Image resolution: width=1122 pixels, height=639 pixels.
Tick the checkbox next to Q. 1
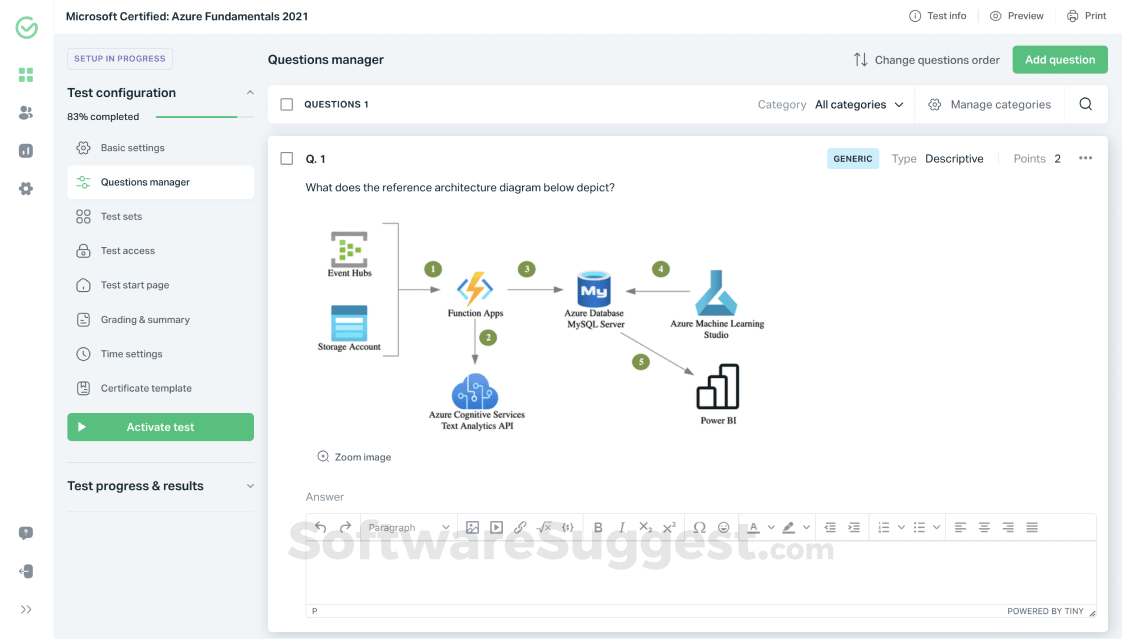coord(289,158)
